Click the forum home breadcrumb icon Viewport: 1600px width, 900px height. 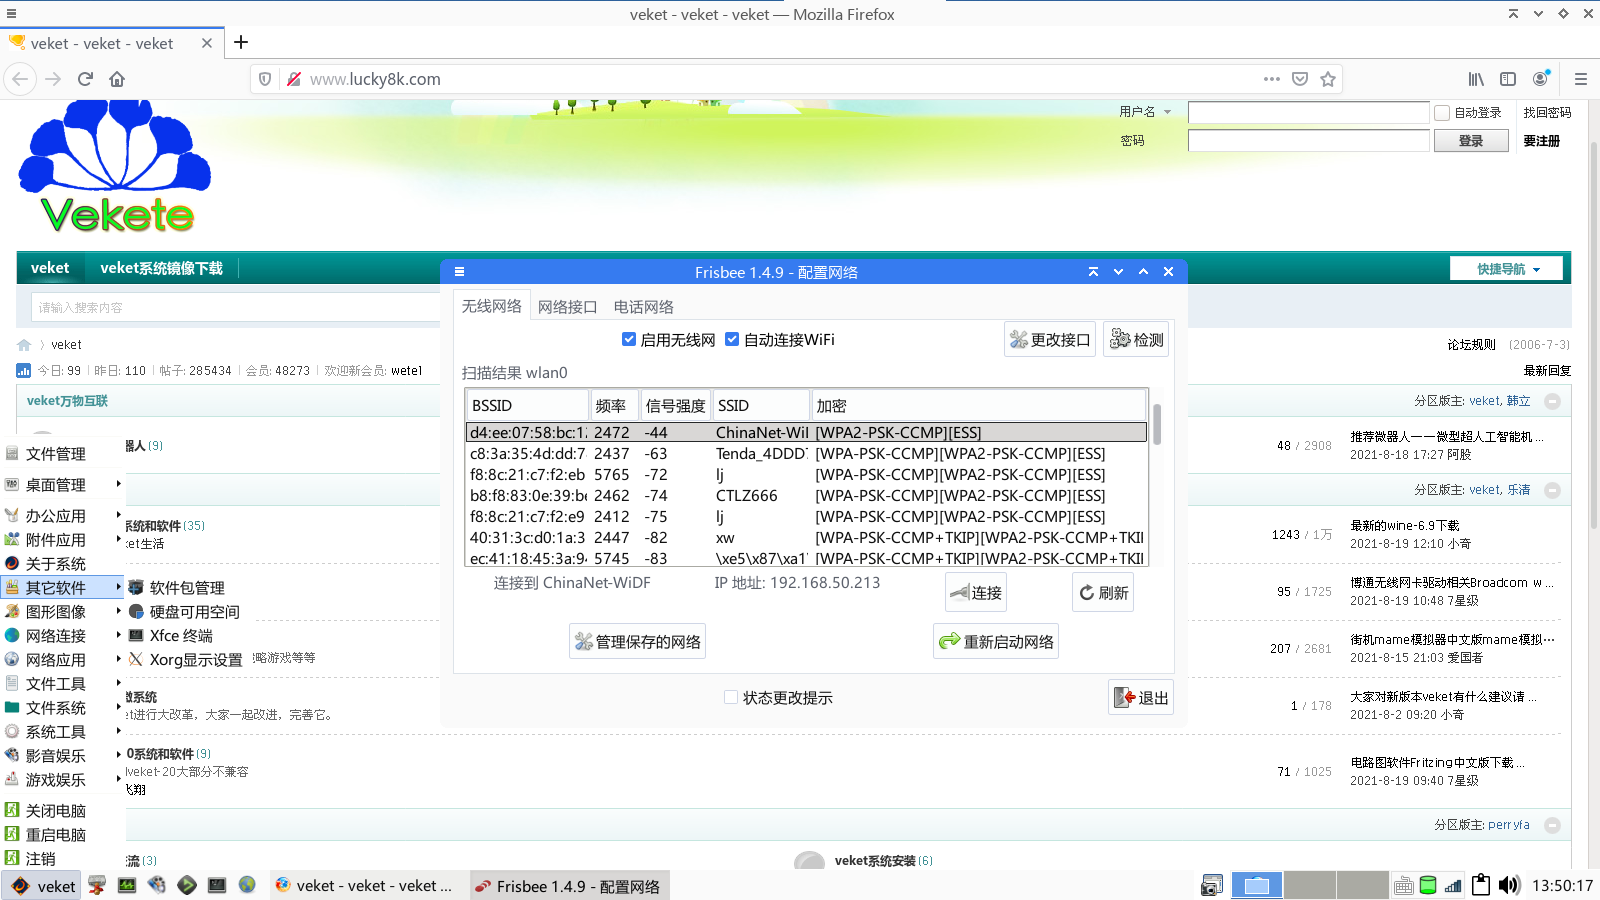24,345
